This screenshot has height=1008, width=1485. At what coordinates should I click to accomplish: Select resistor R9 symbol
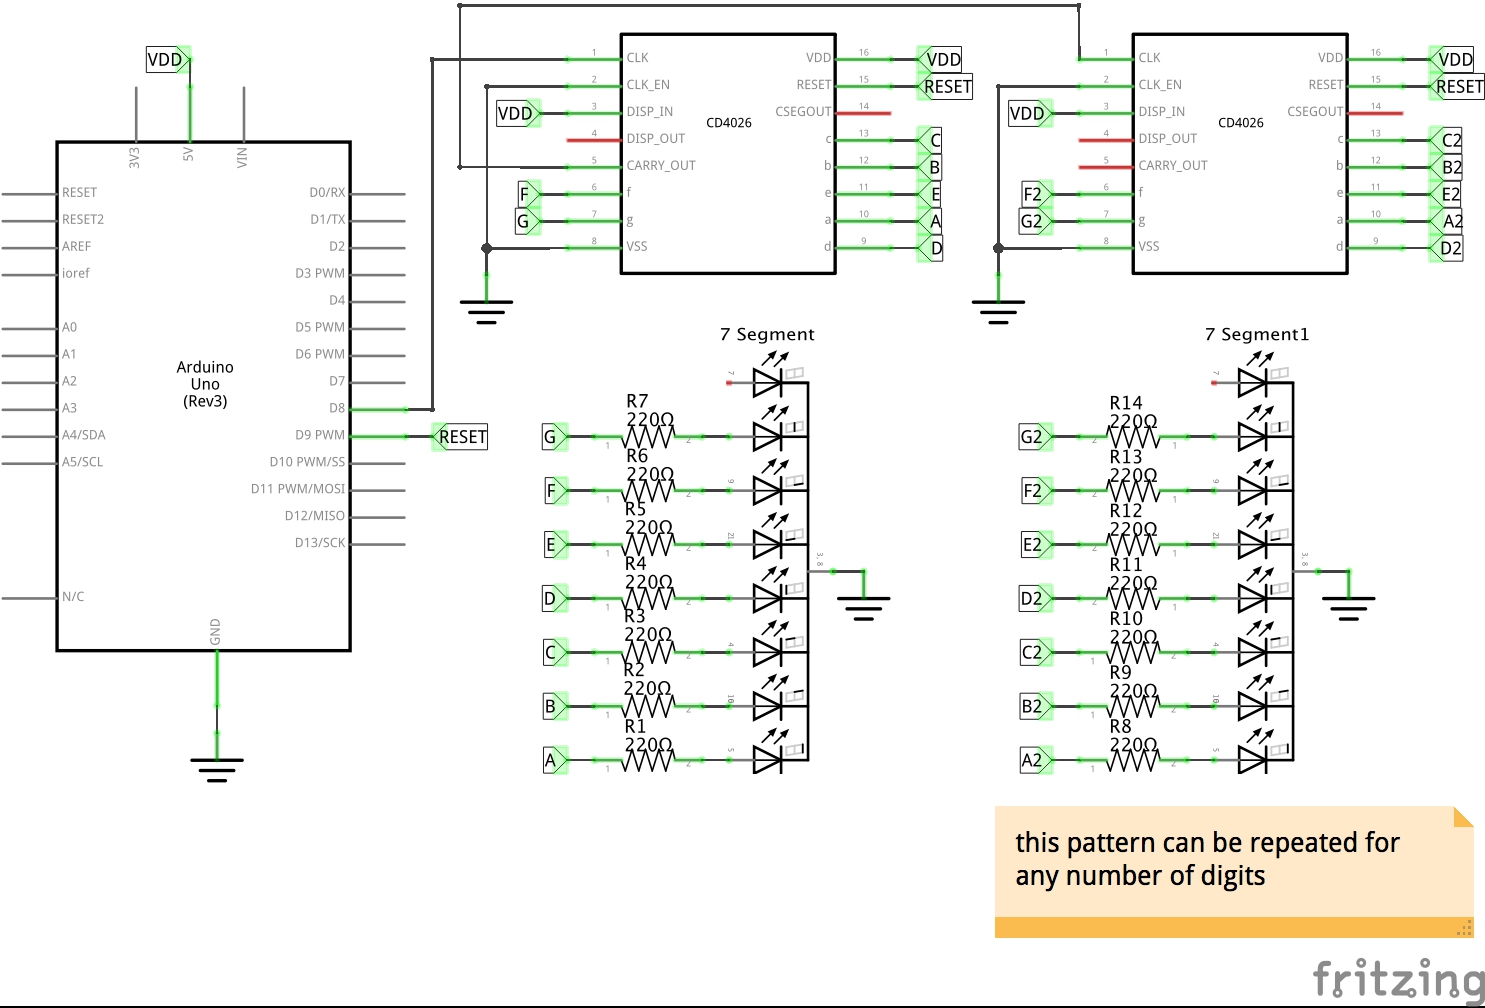point(1134,707)
